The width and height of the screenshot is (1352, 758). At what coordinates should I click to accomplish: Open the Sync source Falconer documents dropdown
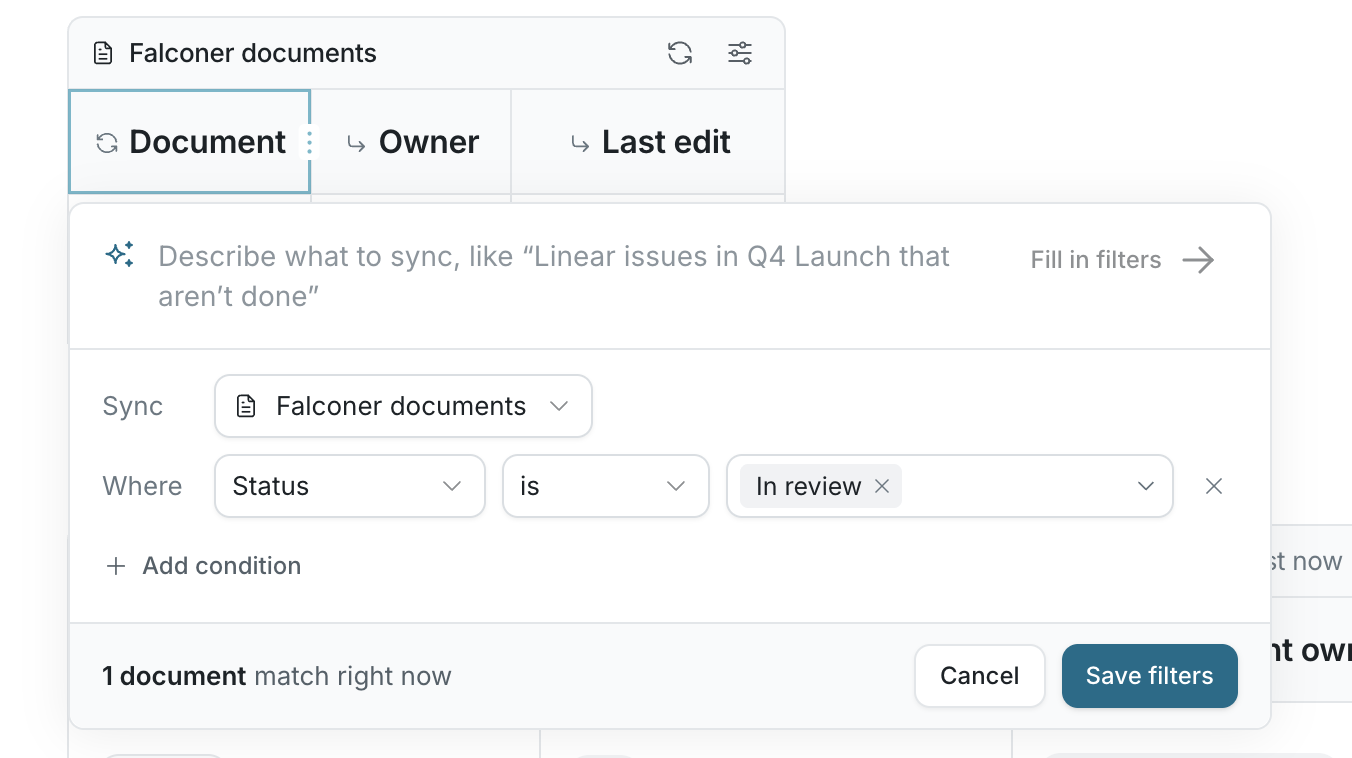403,406
